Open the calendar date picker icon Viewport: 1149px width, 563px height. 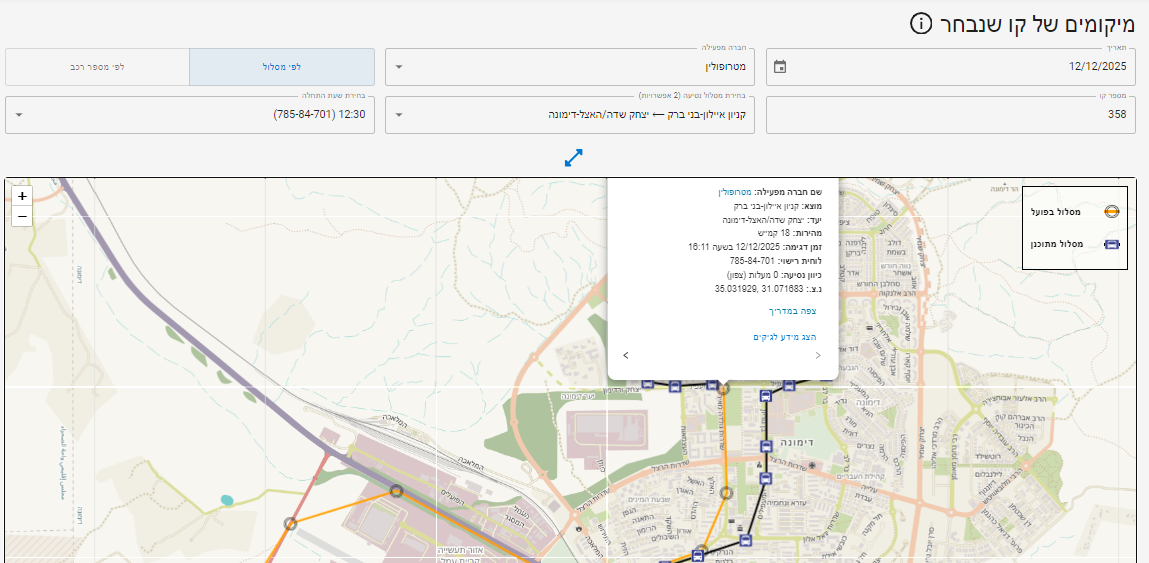point(780,67)
